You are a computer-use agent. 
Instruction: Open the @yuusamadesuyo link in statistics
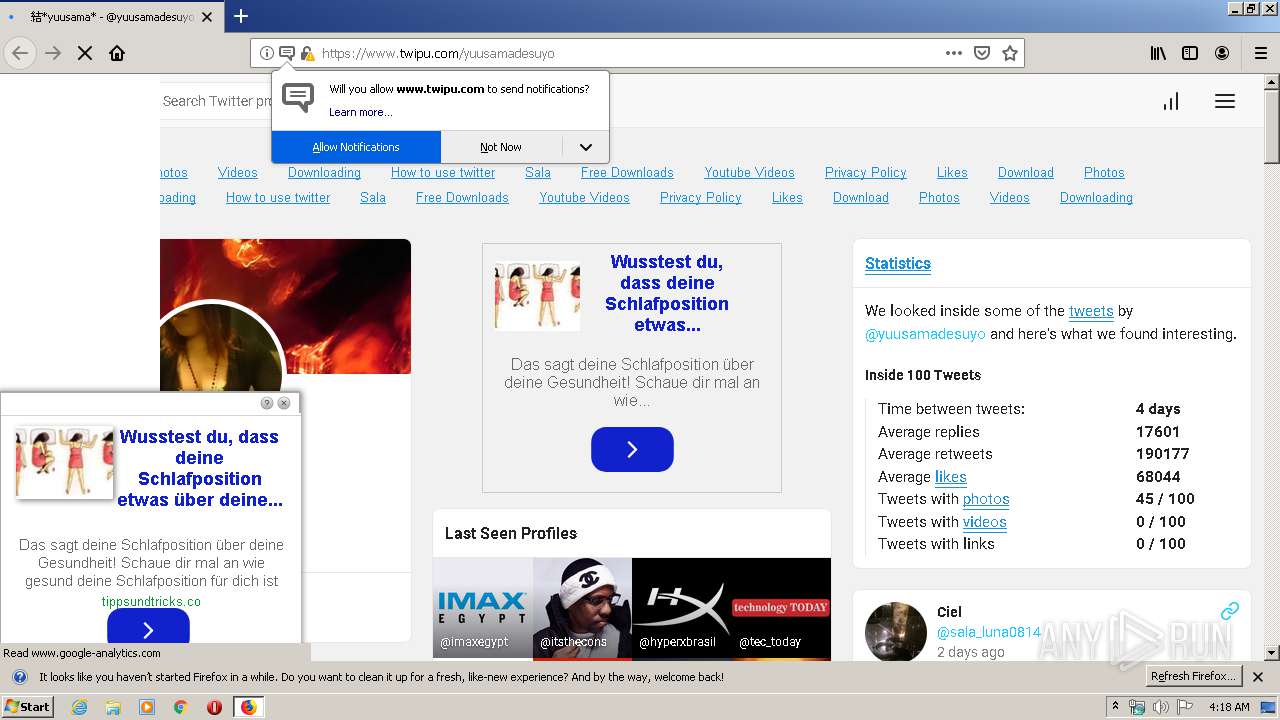[x=925, y=334]
